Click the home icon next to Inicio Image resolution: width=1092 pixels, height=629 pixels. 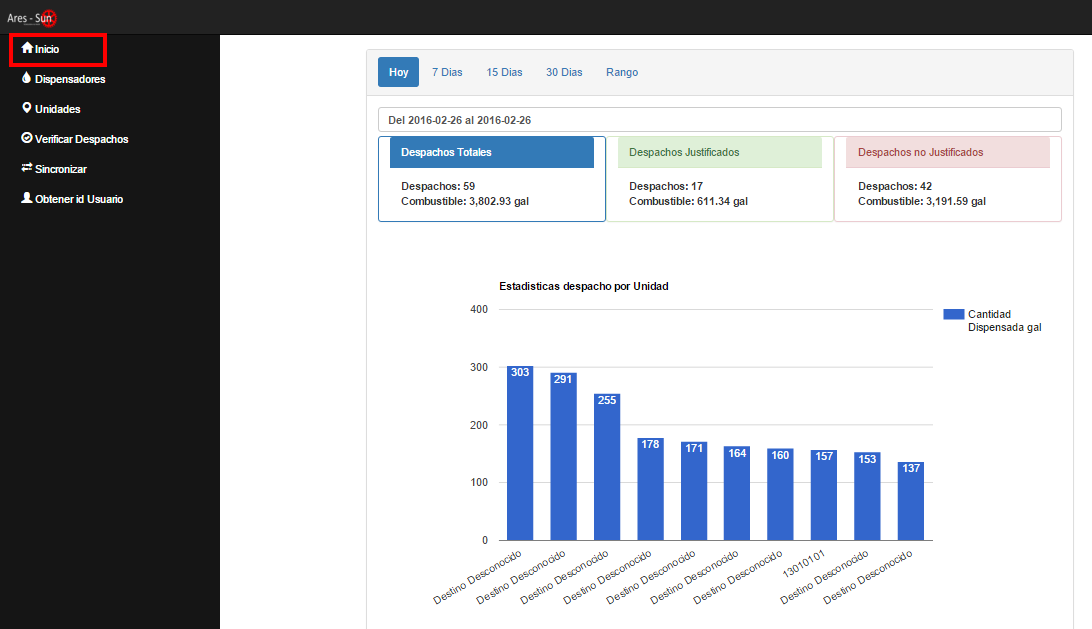point(29,48)
